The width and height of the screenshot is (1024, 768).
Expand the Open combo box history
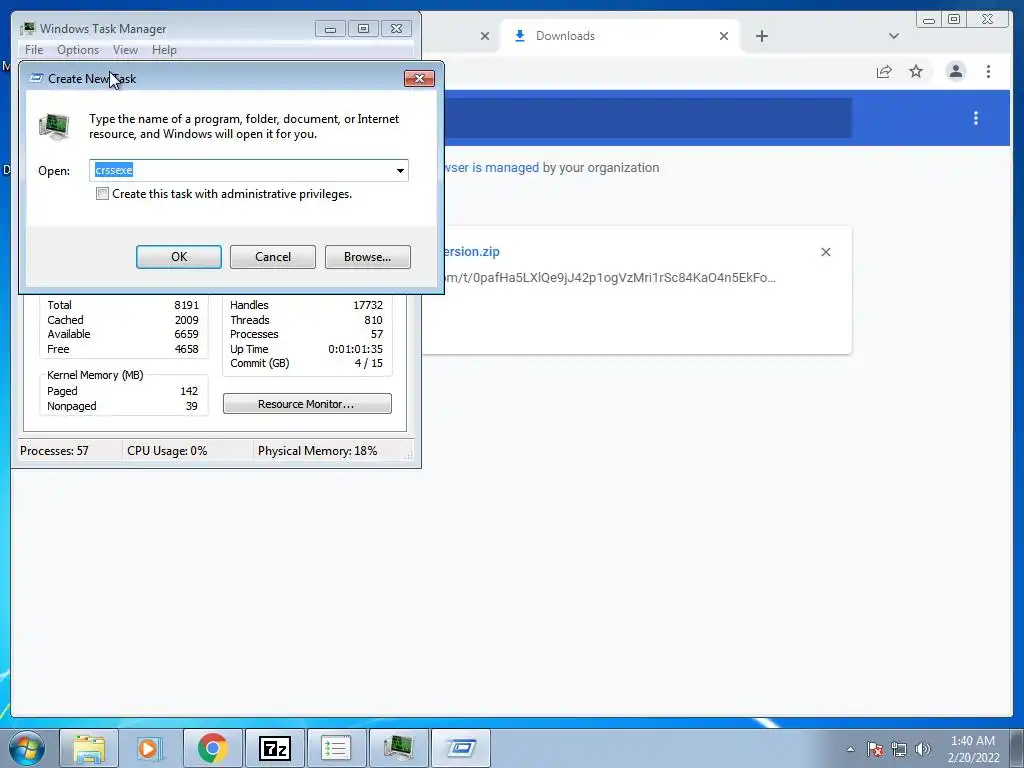pyautogui.click(x=400, y=170)
